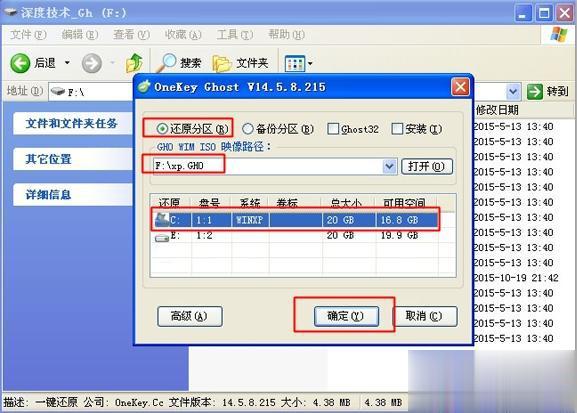
Task: Confirm with the 确定 button
Action: (x=346, y=316)
